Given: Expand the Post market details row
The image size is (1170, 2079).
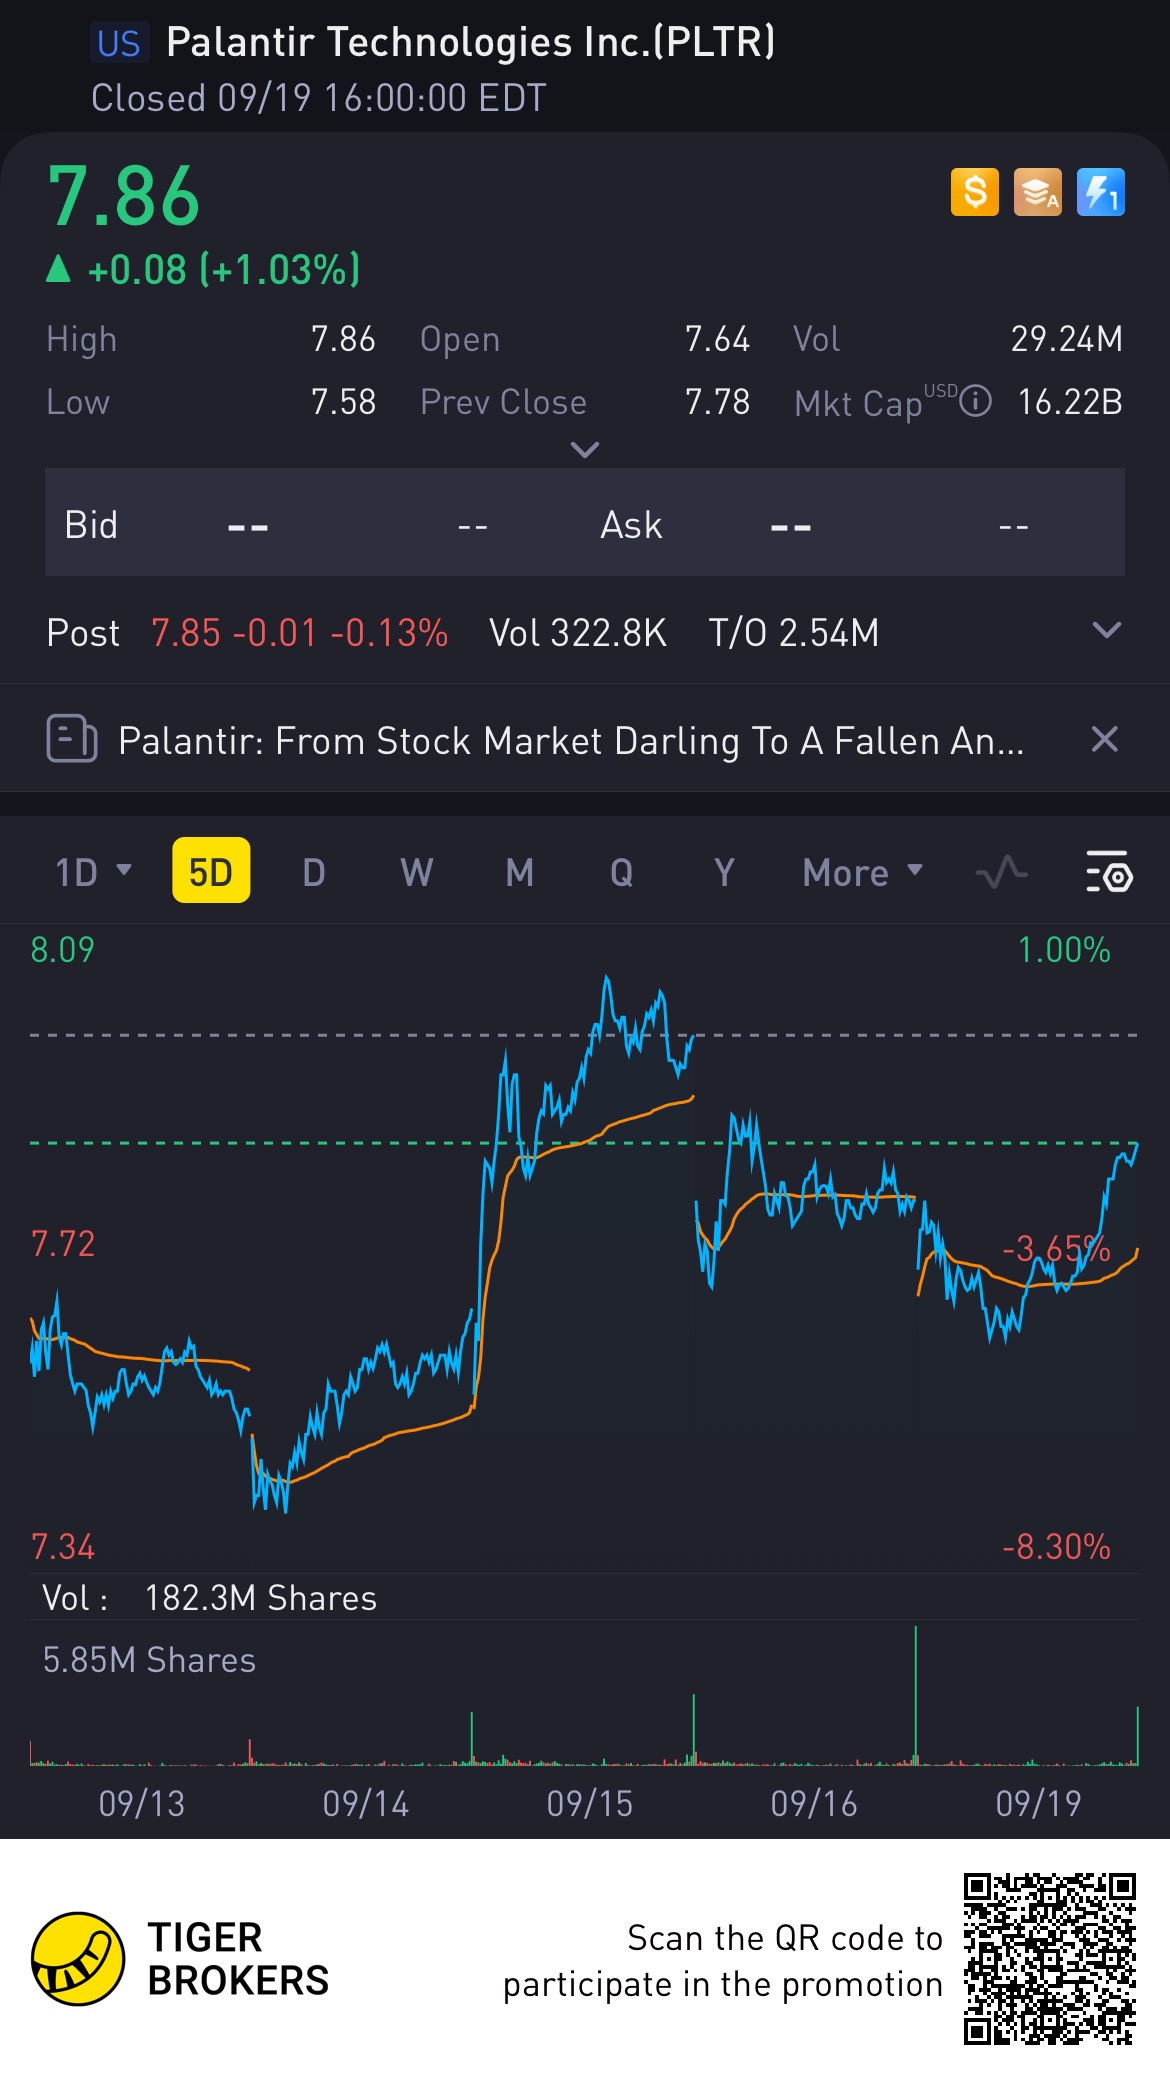Looking at the screenshot, I should [1106, 631].
